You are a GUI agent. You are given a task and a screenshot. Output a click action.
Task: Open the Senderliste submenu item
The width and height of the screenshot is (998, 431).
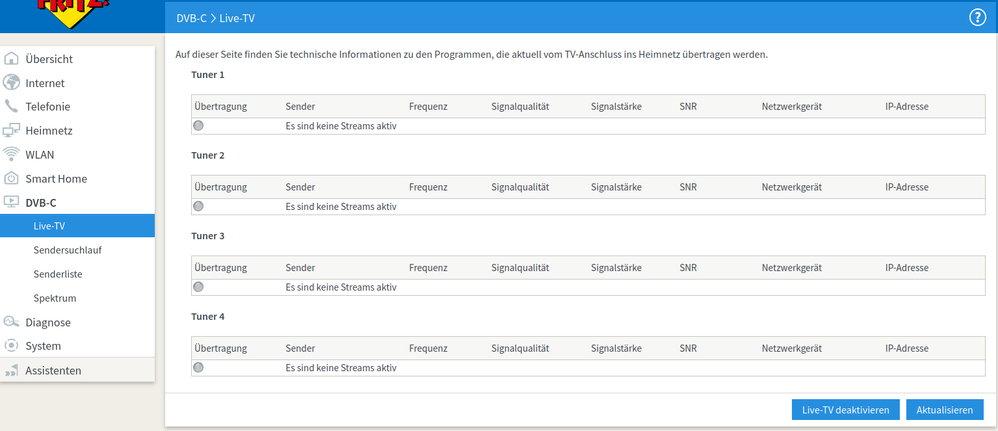point(59,274)
